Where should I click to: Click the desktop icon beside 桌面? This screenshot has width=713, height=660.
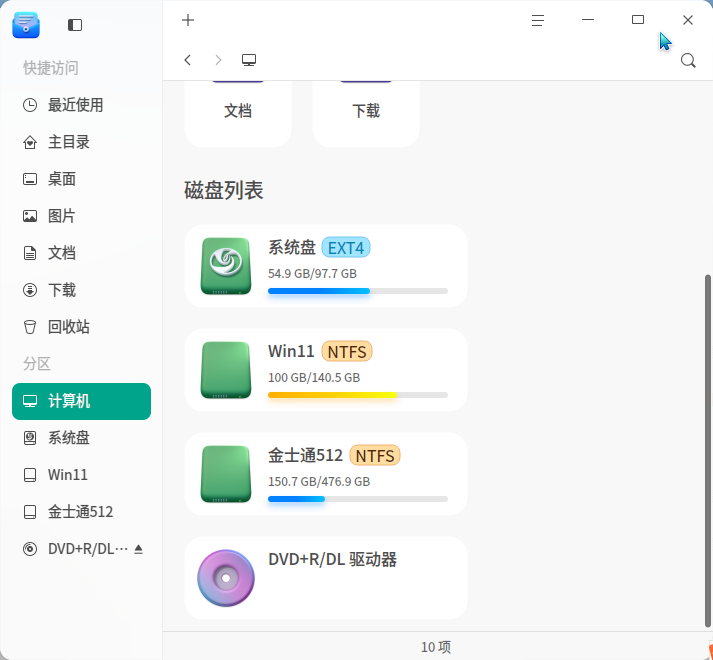(30, 179)
